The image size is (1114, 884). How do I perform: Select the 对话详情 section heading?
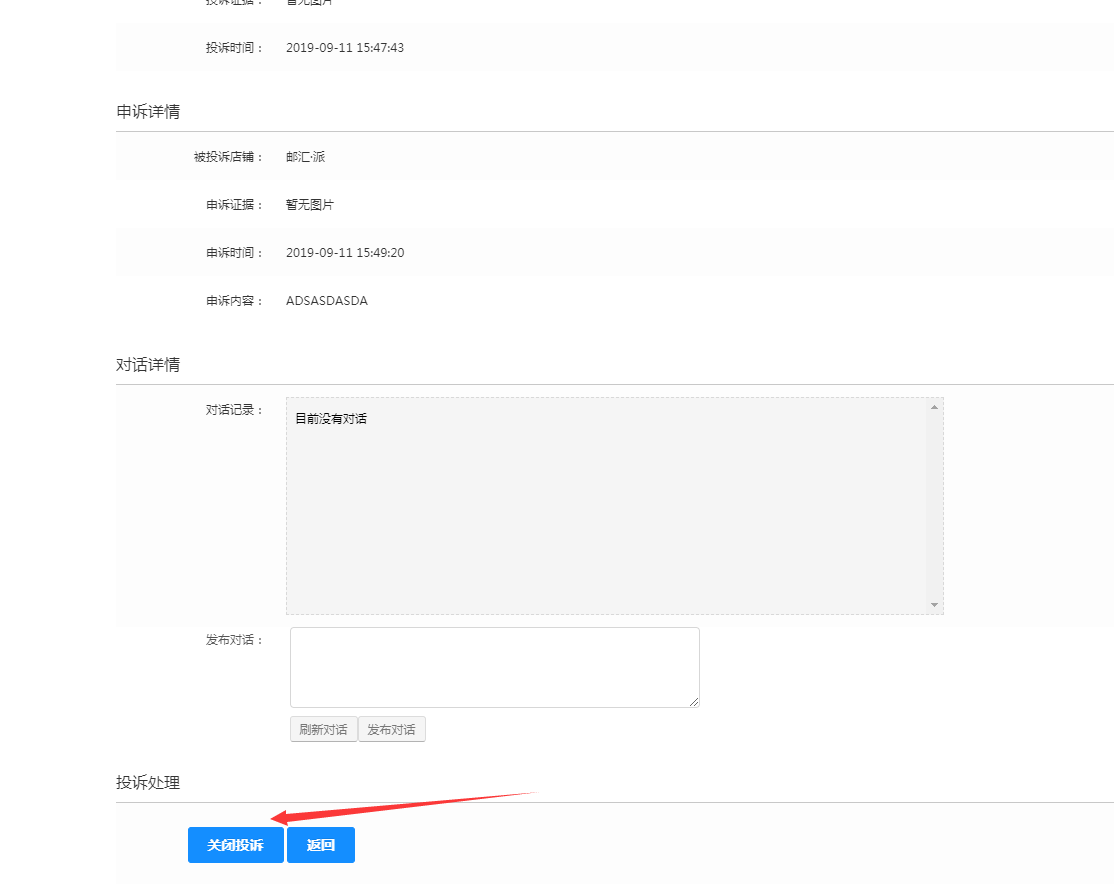click(148, 365)
